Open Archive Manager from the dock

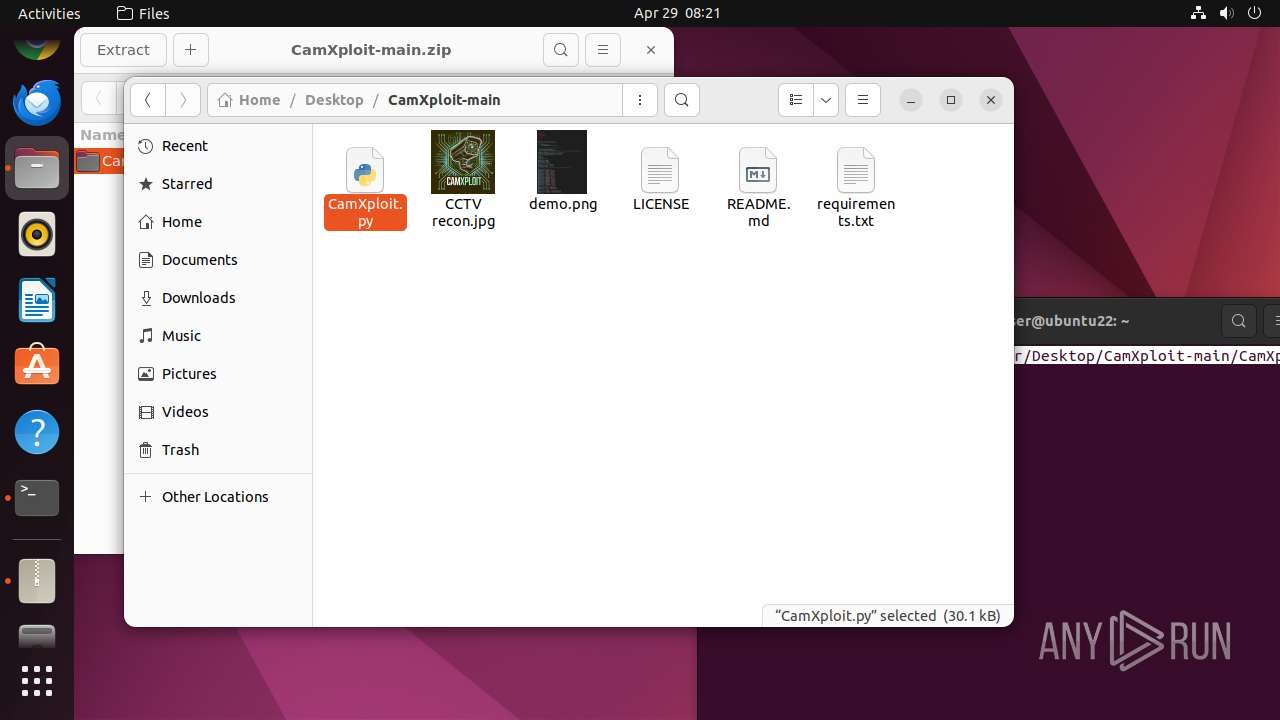37,580
